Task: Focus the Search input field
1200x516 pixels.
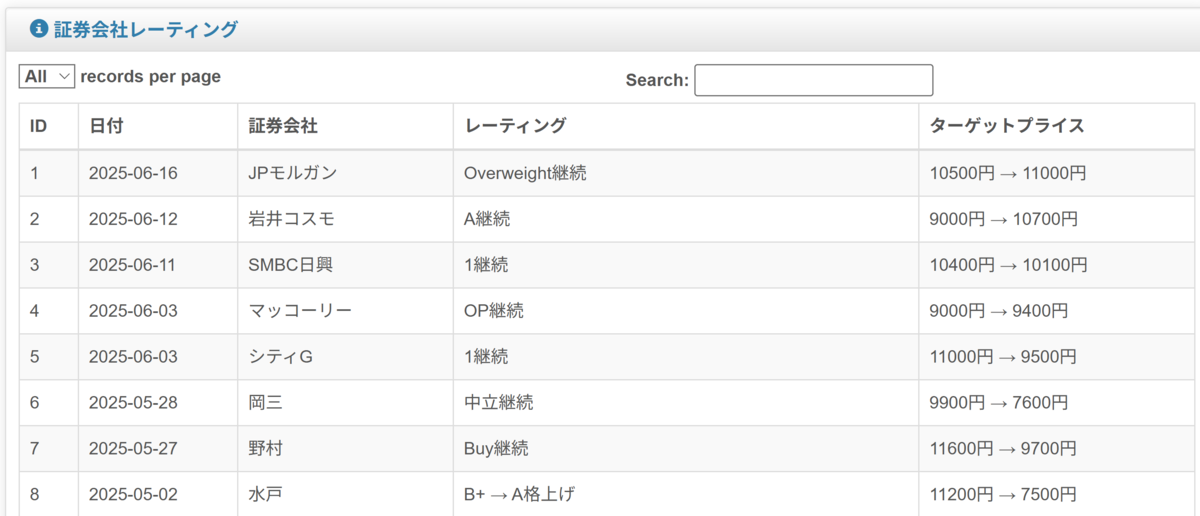Action: point(813,80)
